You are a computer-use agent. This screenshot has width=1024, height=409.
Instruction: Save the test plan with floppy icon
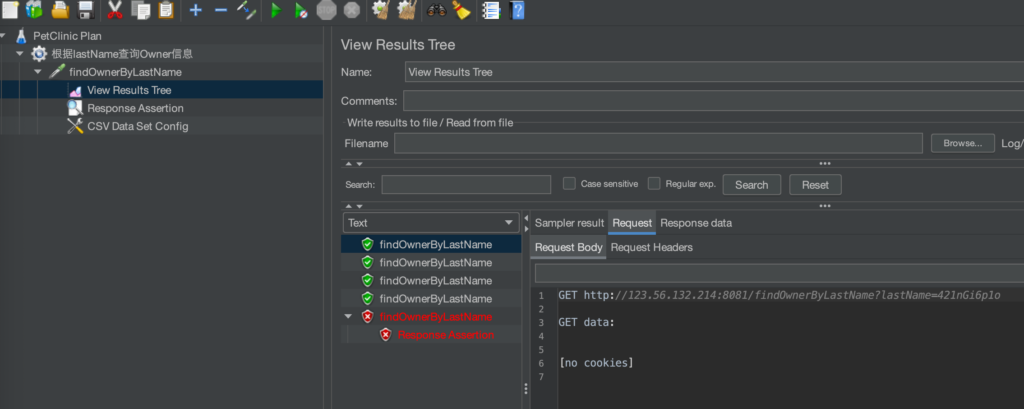[86, 10]
